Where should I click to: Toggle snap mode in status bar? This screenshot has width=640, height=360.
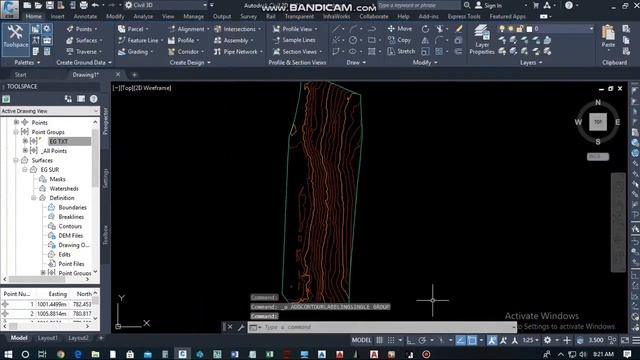click(x=391, y=340)
